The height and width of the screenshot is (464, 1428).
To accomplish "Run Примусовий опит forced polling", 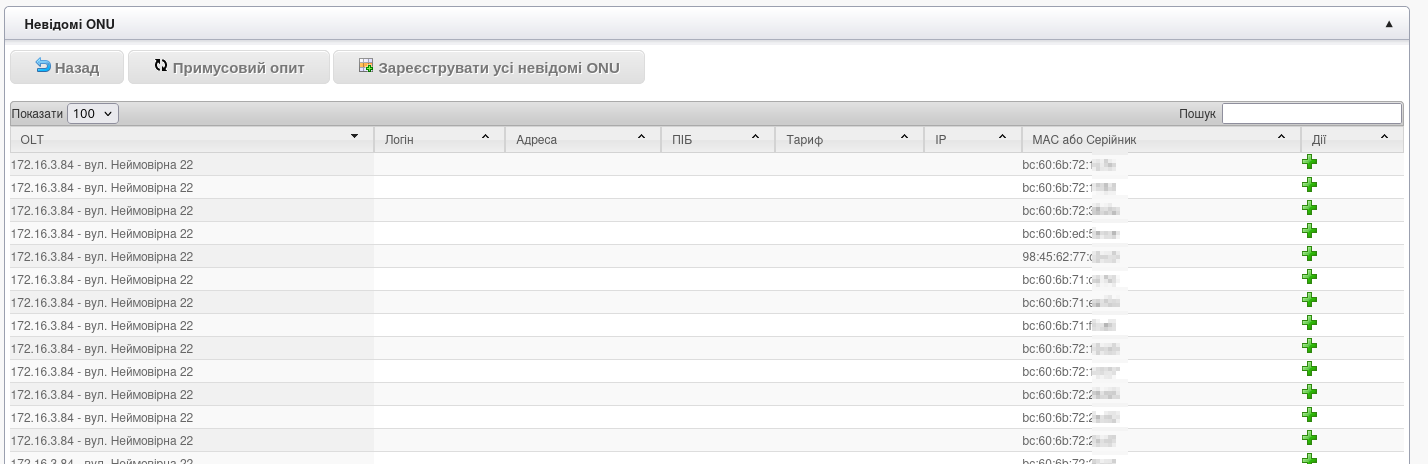I will tap(228, 68).
